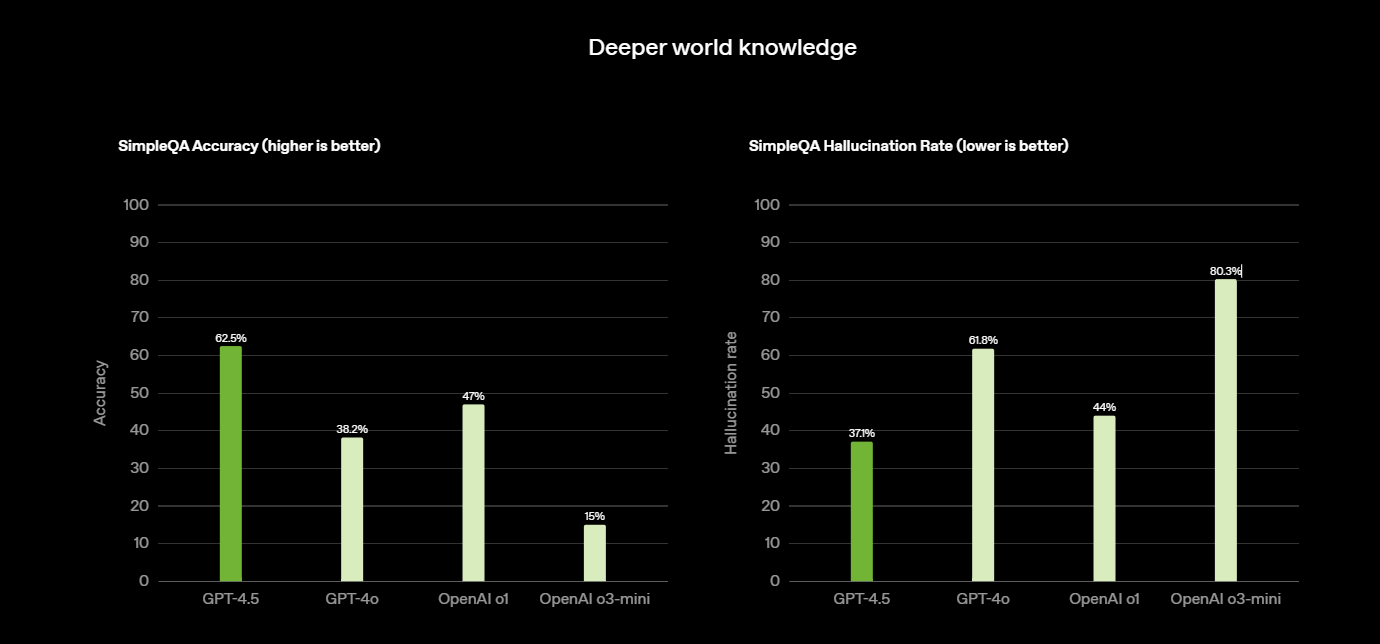The image size is (1380, 644).
Task: Click the 61.8% value label
Action: 983,340
